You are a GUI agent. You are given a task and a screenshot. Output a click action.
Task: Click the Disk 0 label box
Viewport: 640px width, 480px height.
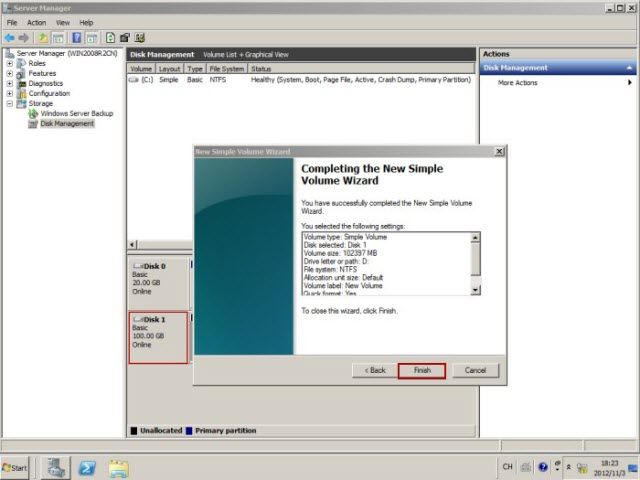coord(158,283)
